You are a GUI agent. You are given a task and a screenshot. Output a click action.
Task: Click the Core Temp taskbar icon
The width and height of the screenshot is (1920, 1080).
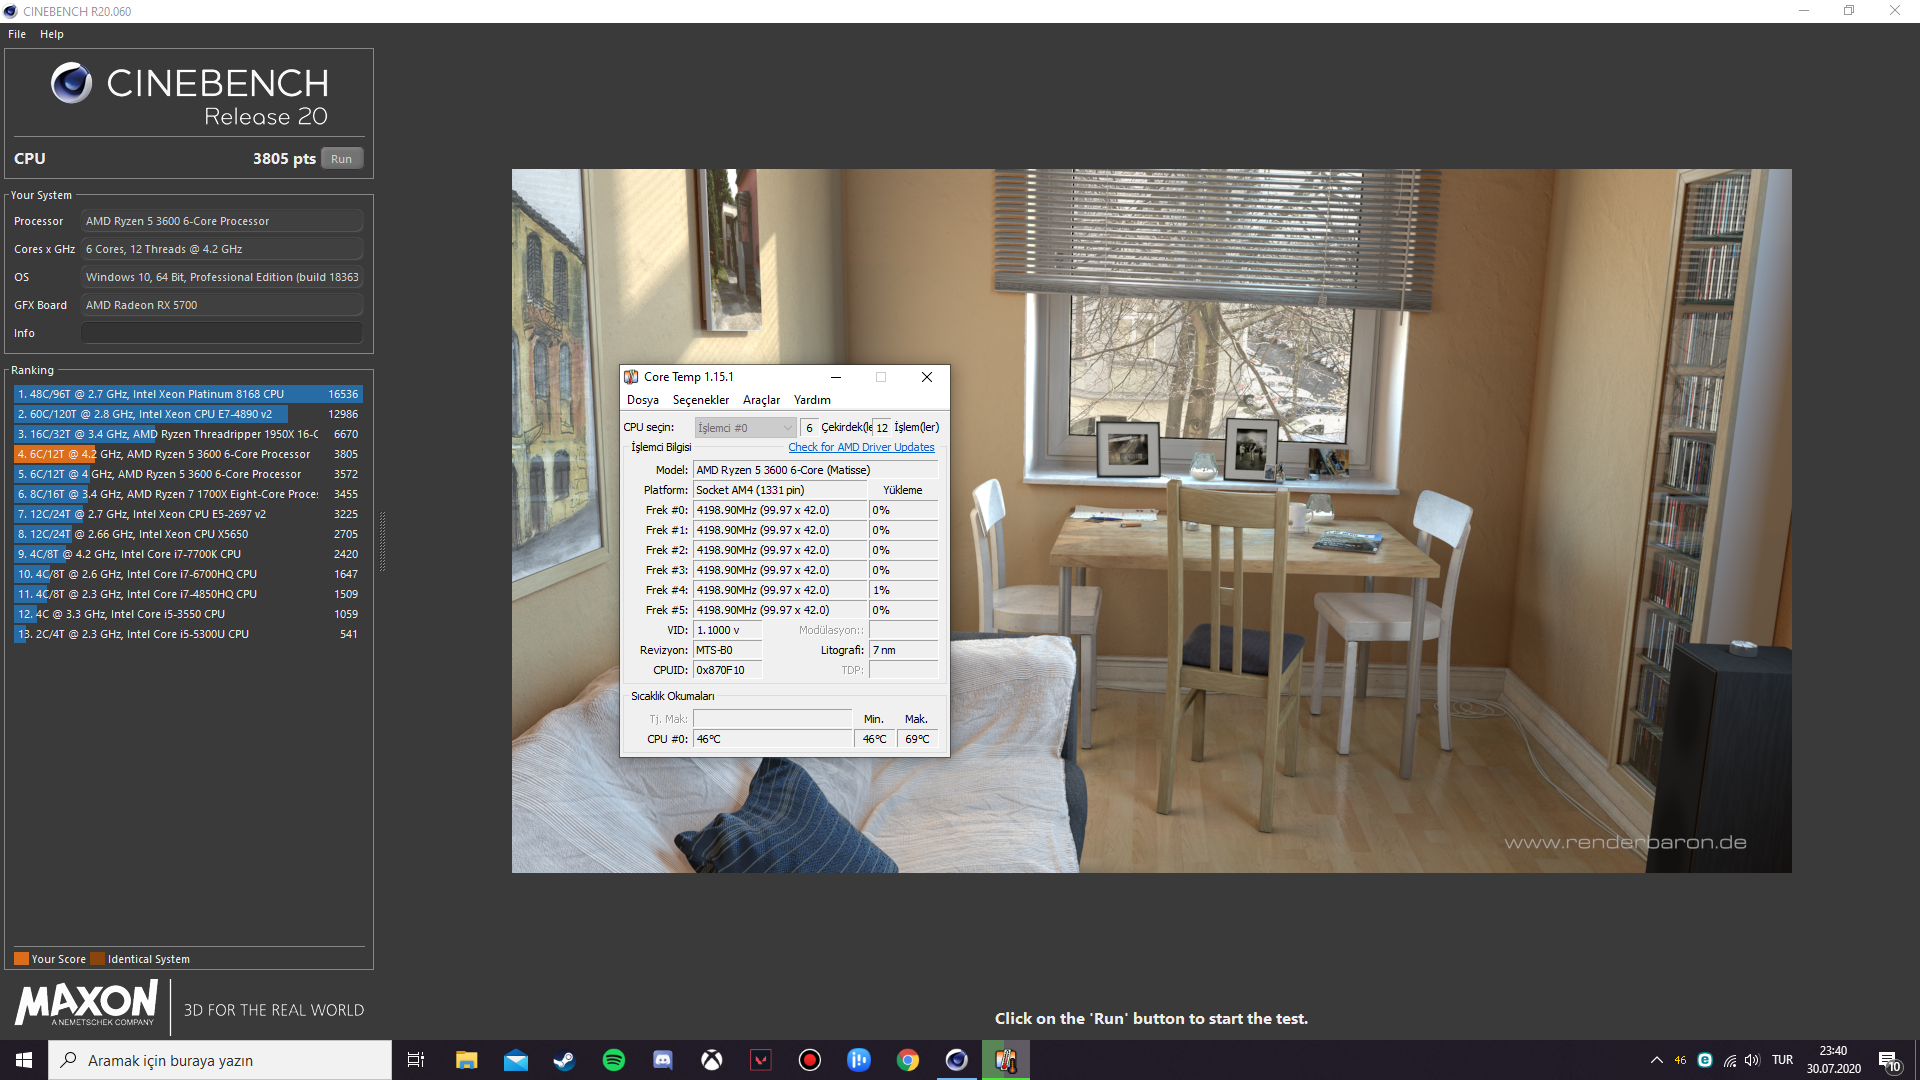tap(1006, 1060)
